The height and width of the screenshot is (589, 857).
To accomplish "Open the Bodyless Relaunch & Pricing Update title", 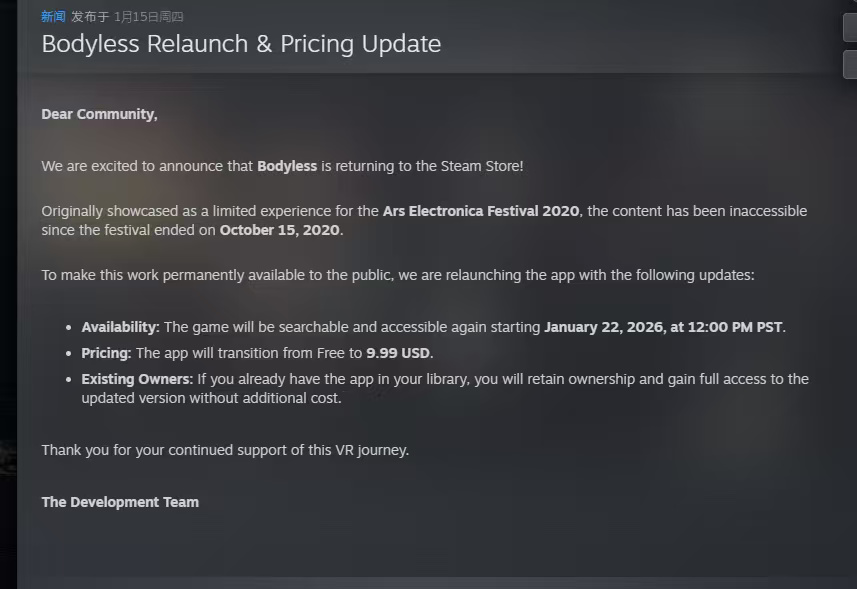I will 241,44.
